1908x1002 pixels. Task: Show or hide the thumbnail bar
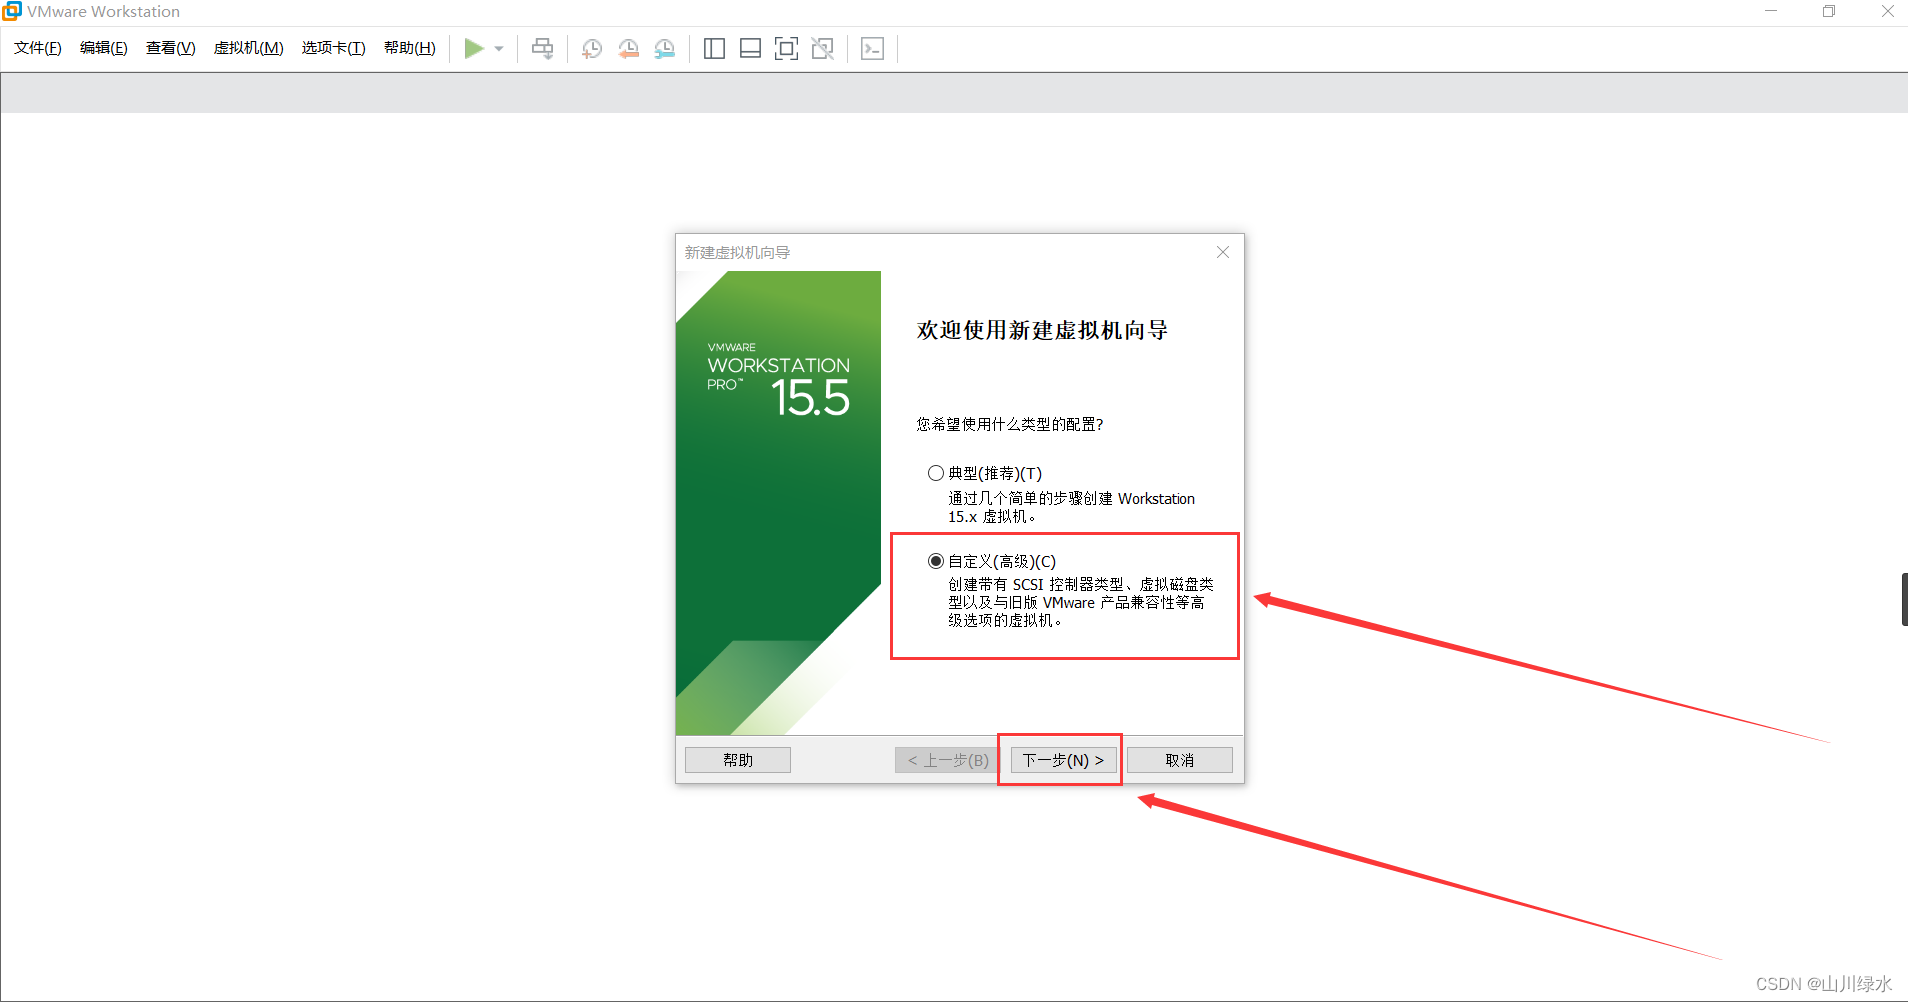[750, 48]
